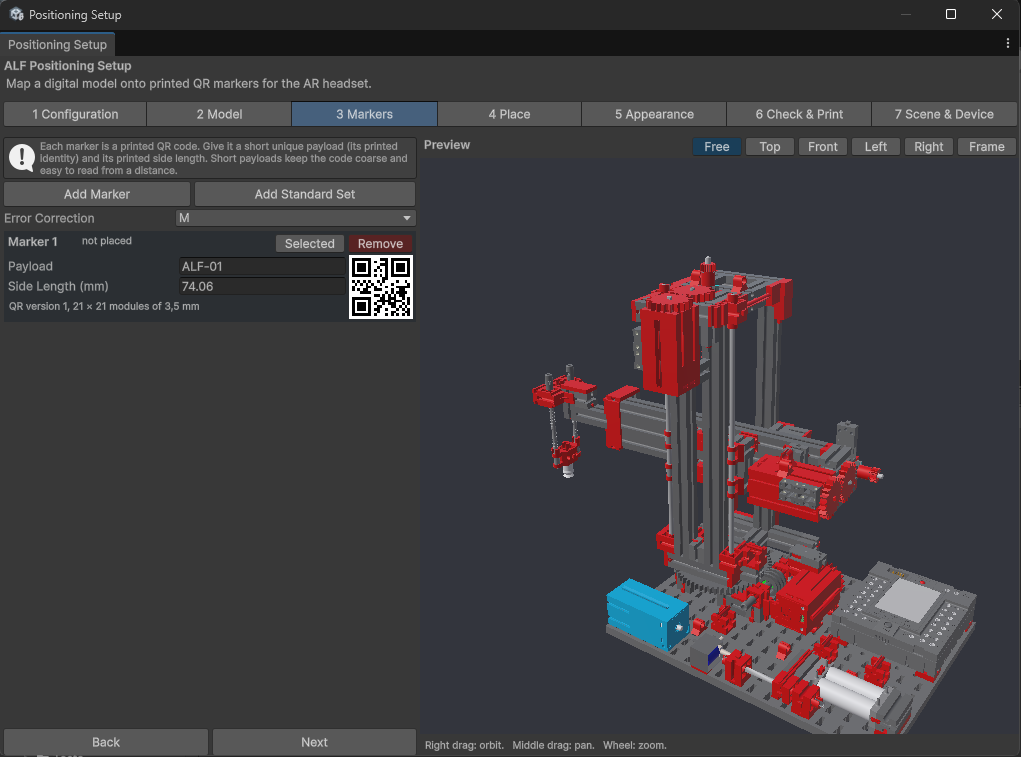Viewport: 1021px width, 757px height.
Task: Click the 'Marker 1' label
Action: (x=33, y=241)
